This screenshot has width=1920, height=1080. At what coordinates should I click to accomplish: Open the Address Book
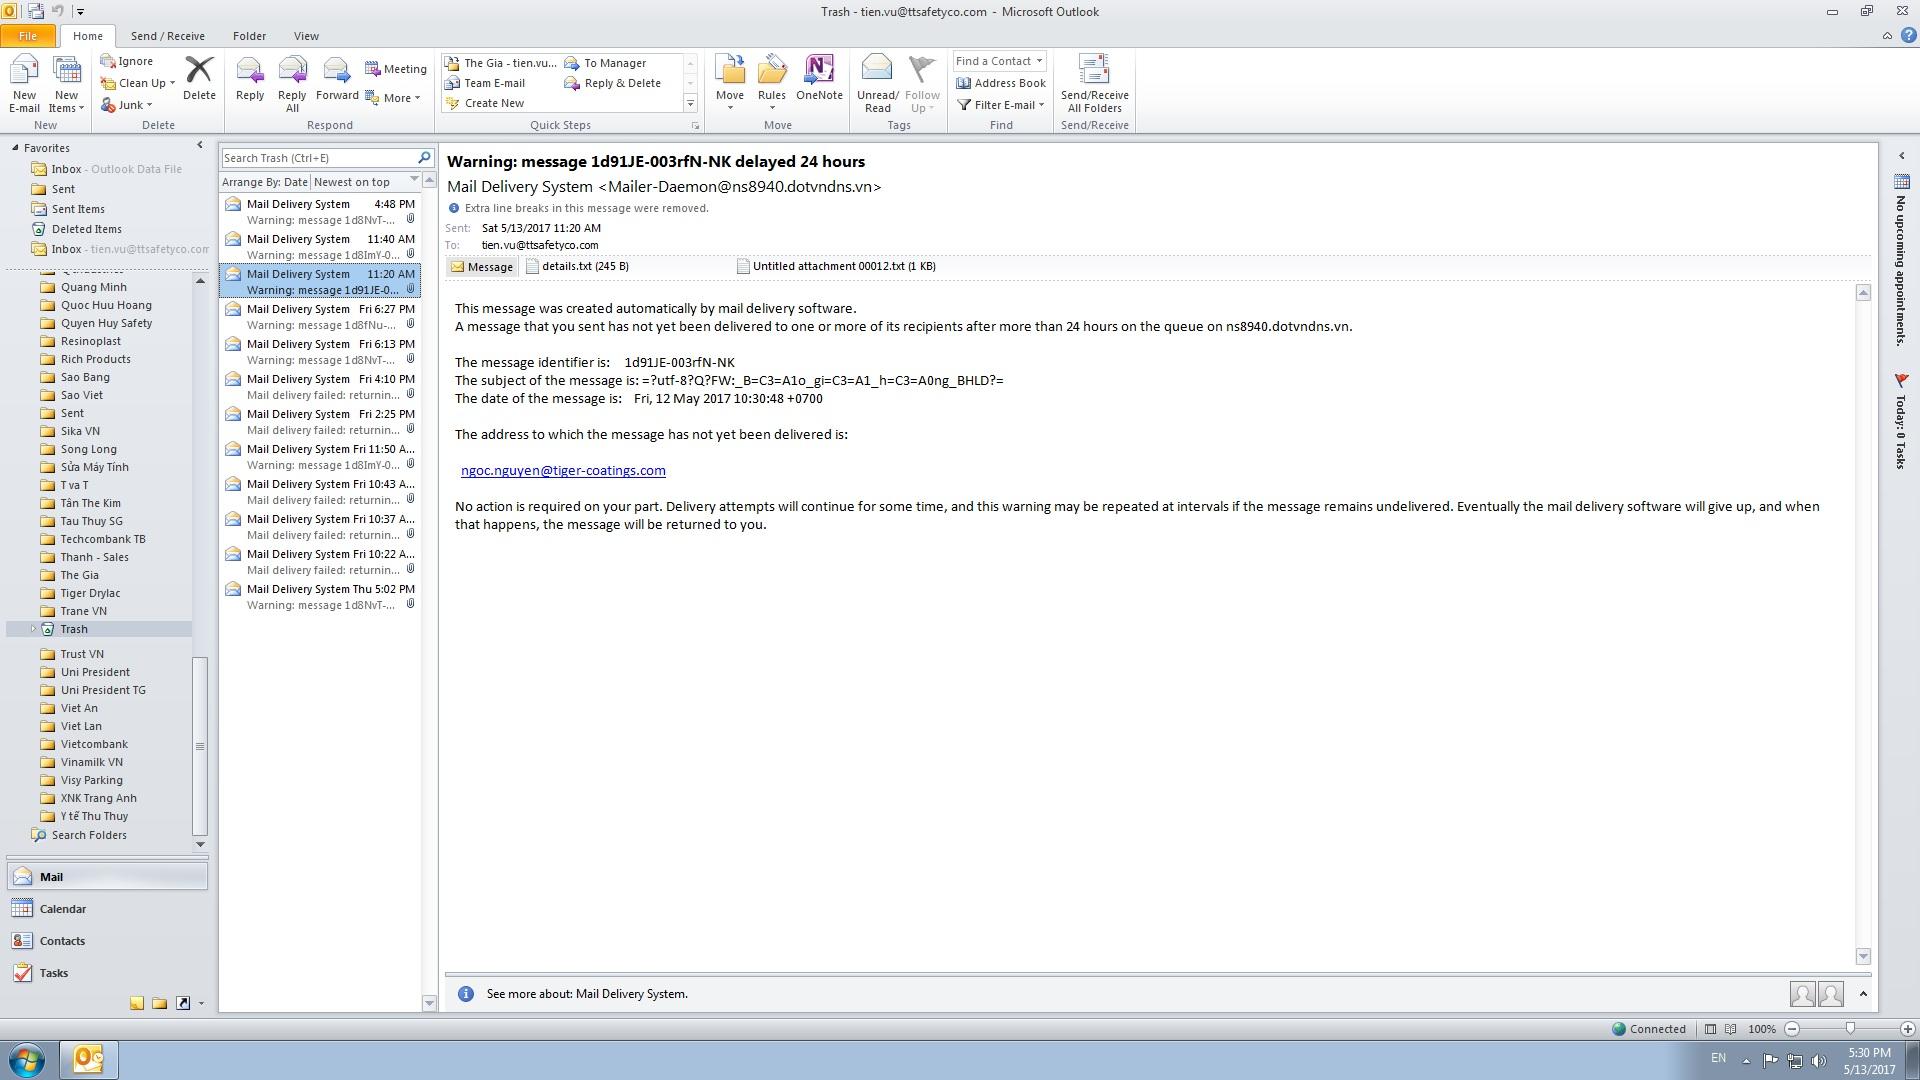click(1001, 83)
